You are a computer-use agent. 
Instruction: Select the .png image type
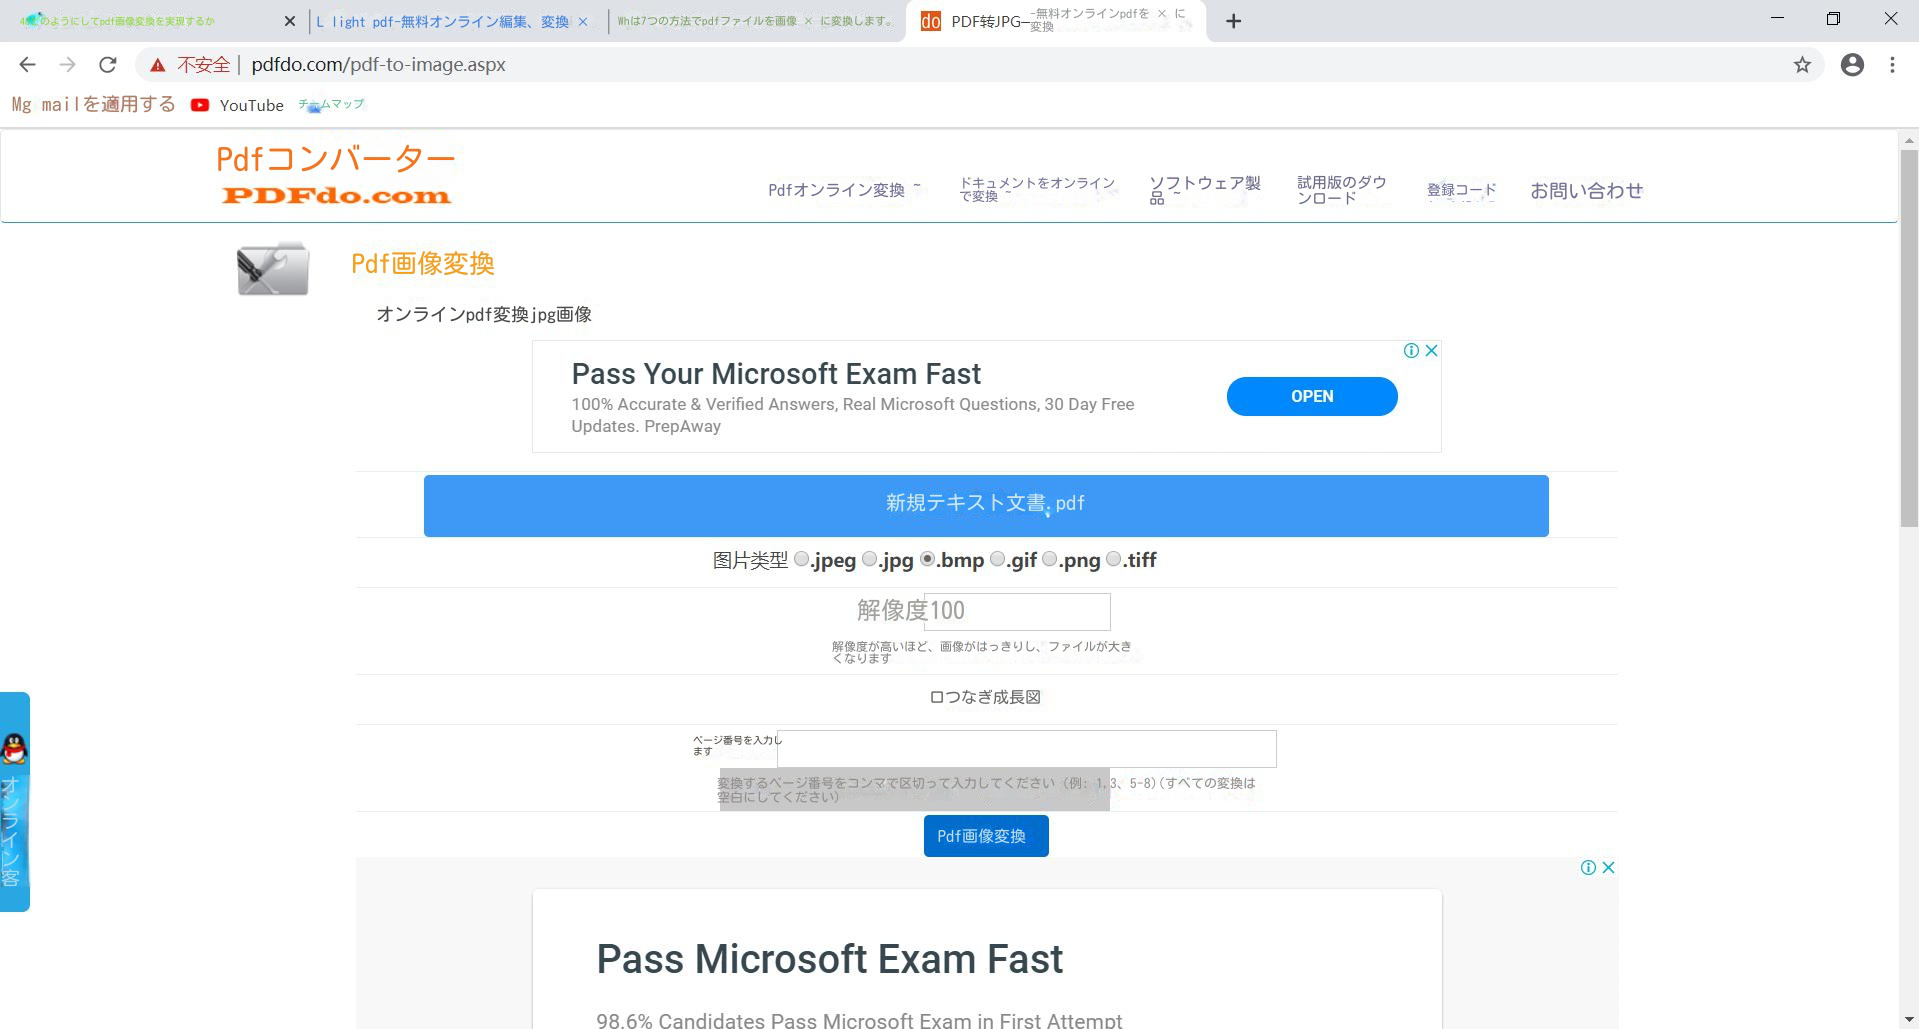pyautogui.click(x=1050, y=559)
